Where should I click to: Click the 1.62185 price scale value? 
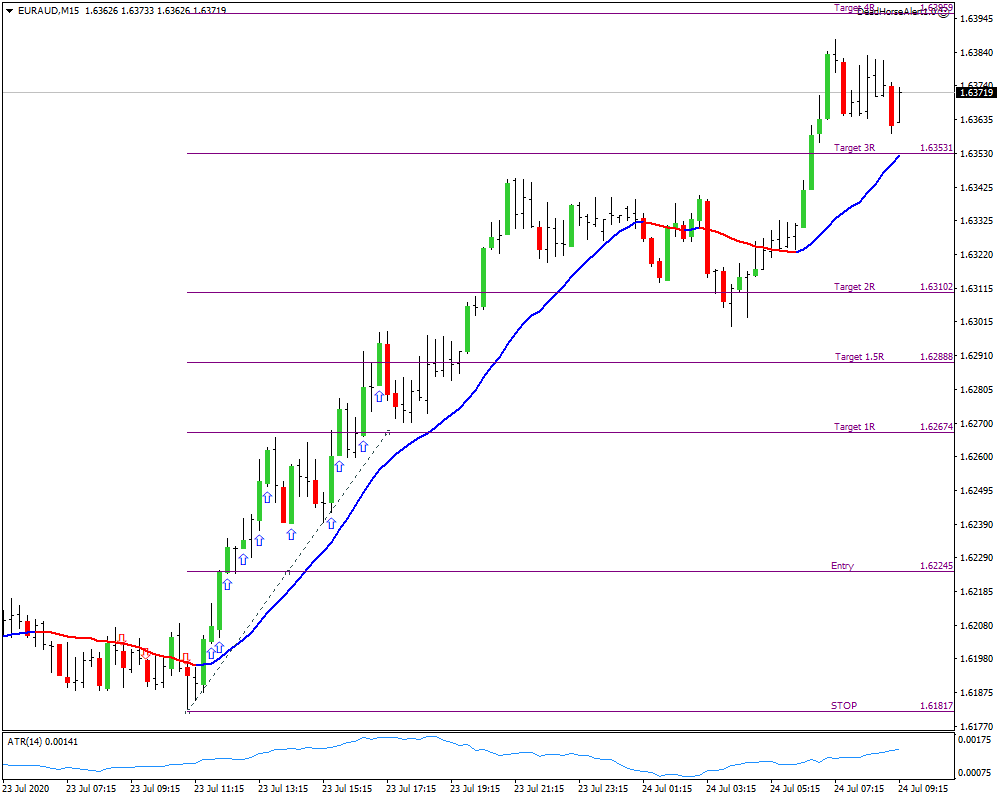(976, 592)
